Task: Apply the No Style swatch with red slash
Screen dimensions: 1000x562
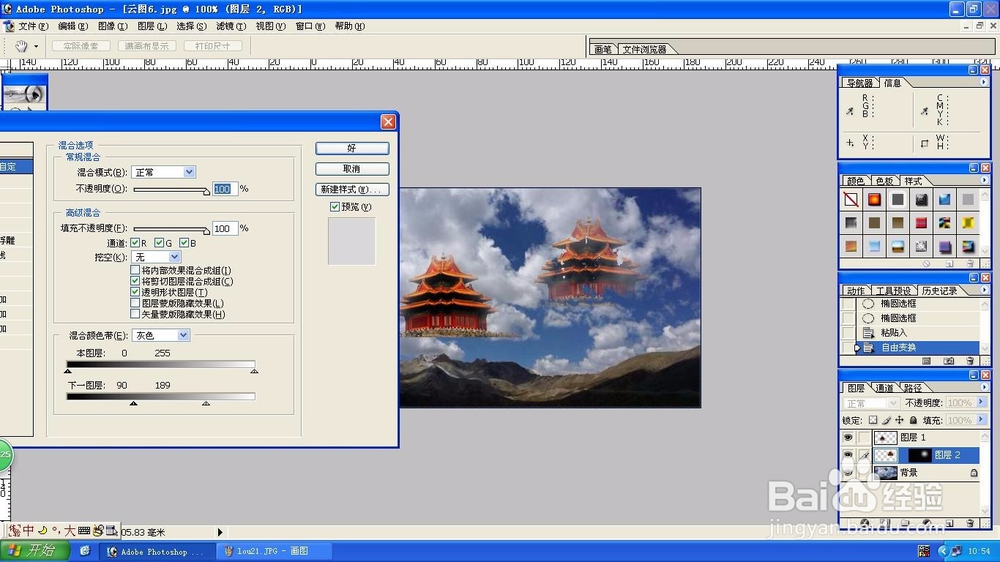Action: 851,200
